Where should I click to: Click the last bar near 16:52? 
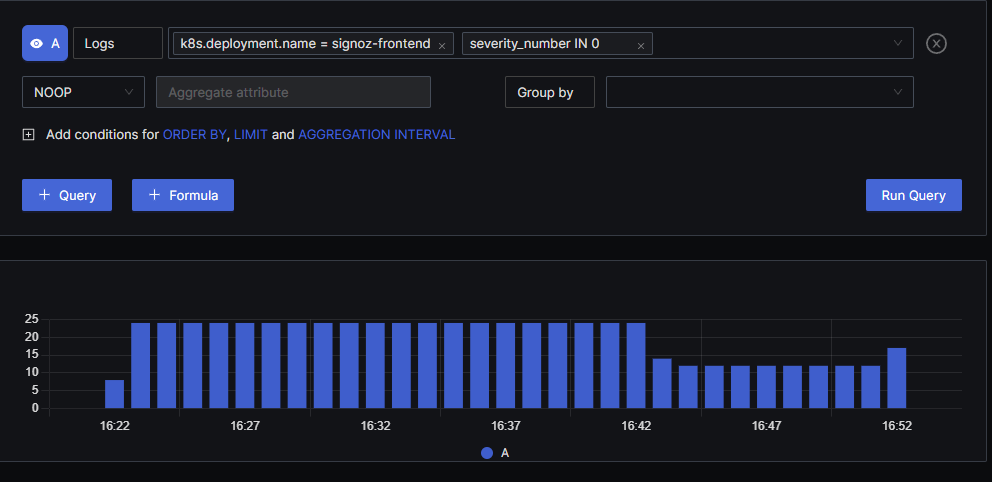coord(897,378)
